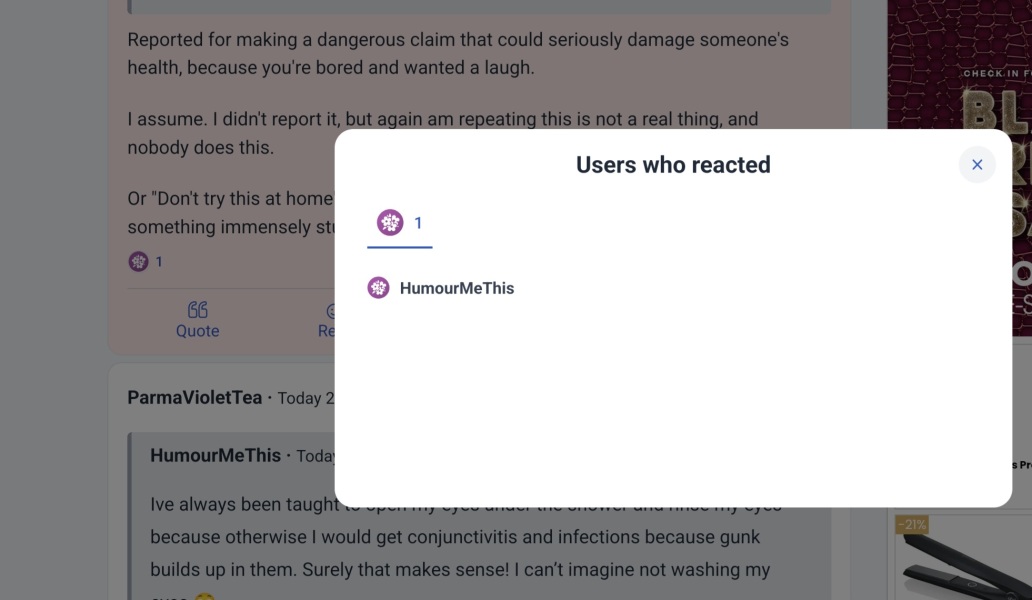Open the reaction count 1 under the post
The image size is (1032, 600).
click(159, 262)
